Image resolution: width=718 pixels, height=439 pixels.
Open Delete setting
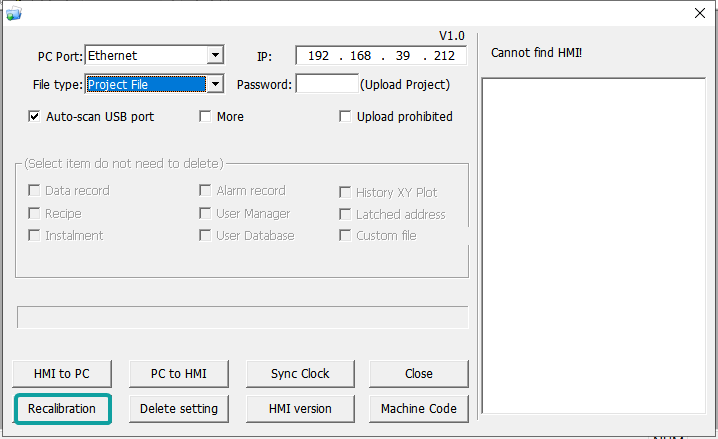coord(179,408)
